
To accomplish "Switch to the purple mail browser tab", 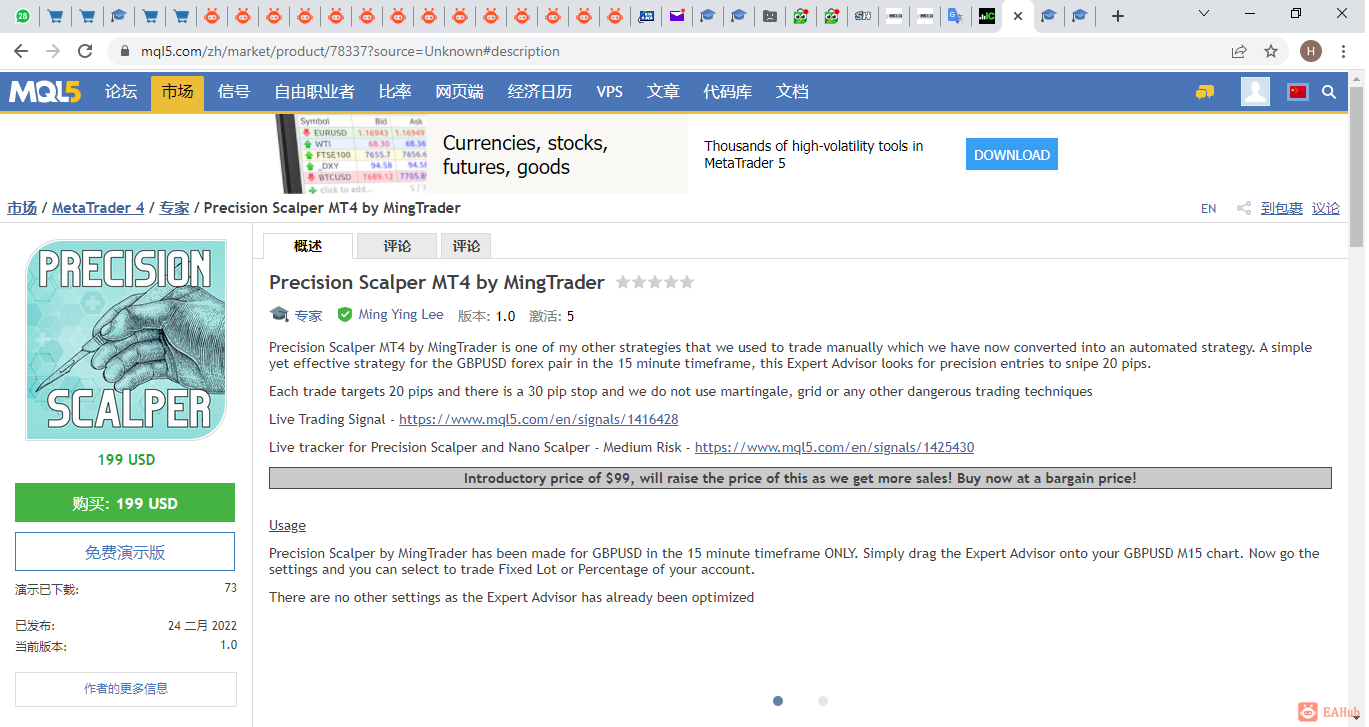I will tap(677, 16).
